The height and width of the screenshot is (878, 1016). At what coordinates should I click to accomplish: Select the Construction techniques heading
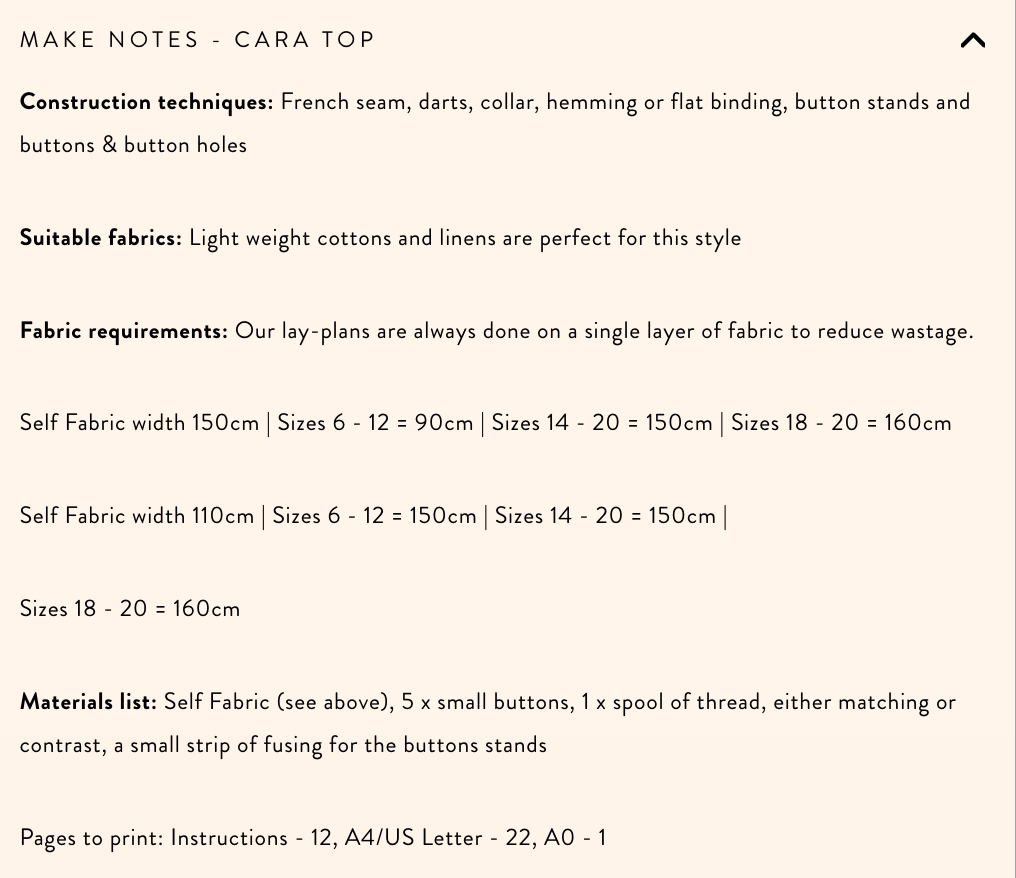tap(146, 101)
